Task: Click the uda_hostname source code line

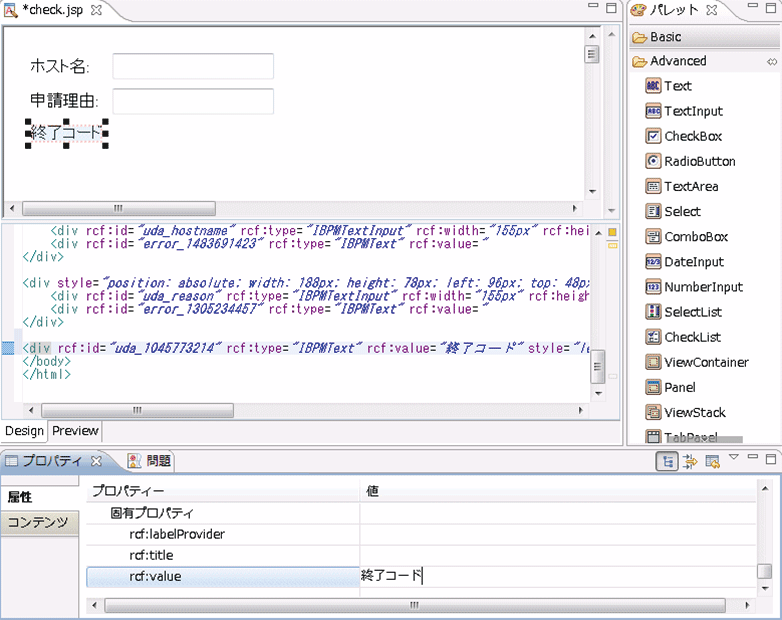Action: pos(319,231)
